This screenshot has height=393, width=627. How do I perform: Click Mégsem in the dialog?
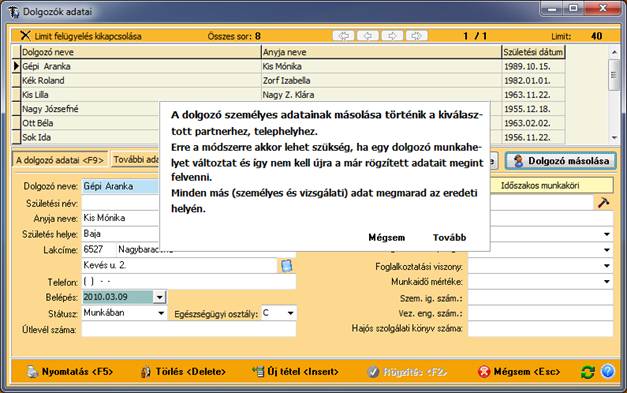pos(386,237)
